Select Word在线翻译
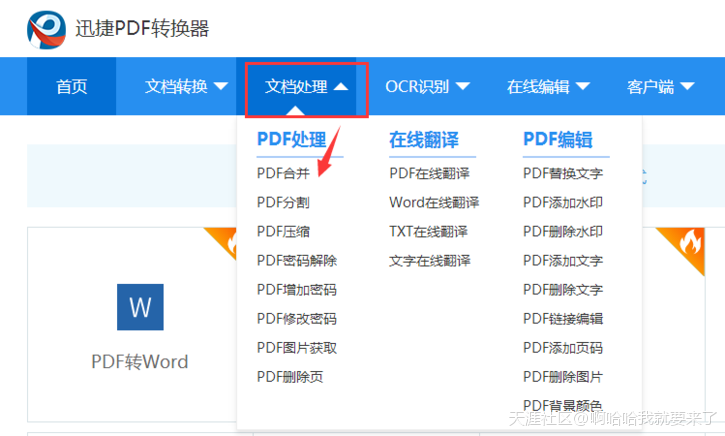 pos(434,203)
